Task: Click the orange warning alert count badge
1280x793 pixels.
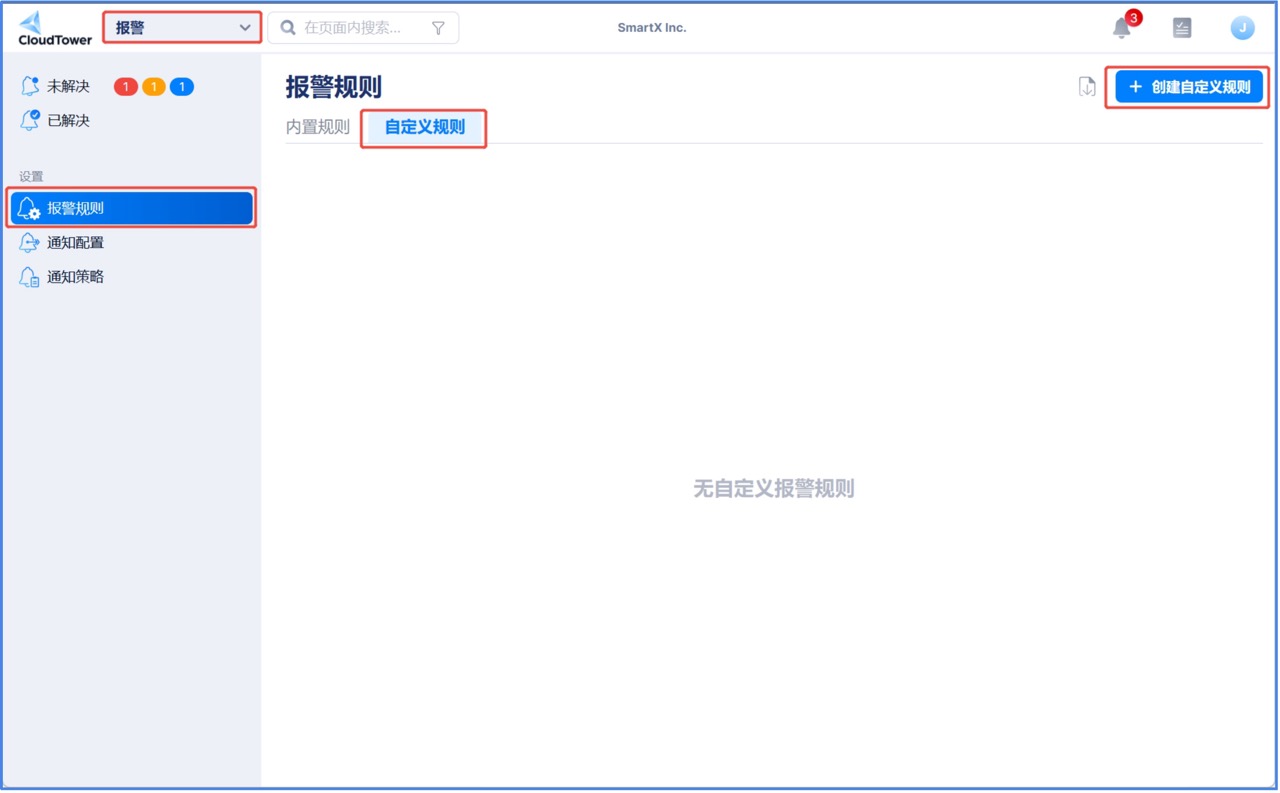Action: click(154, 87)
